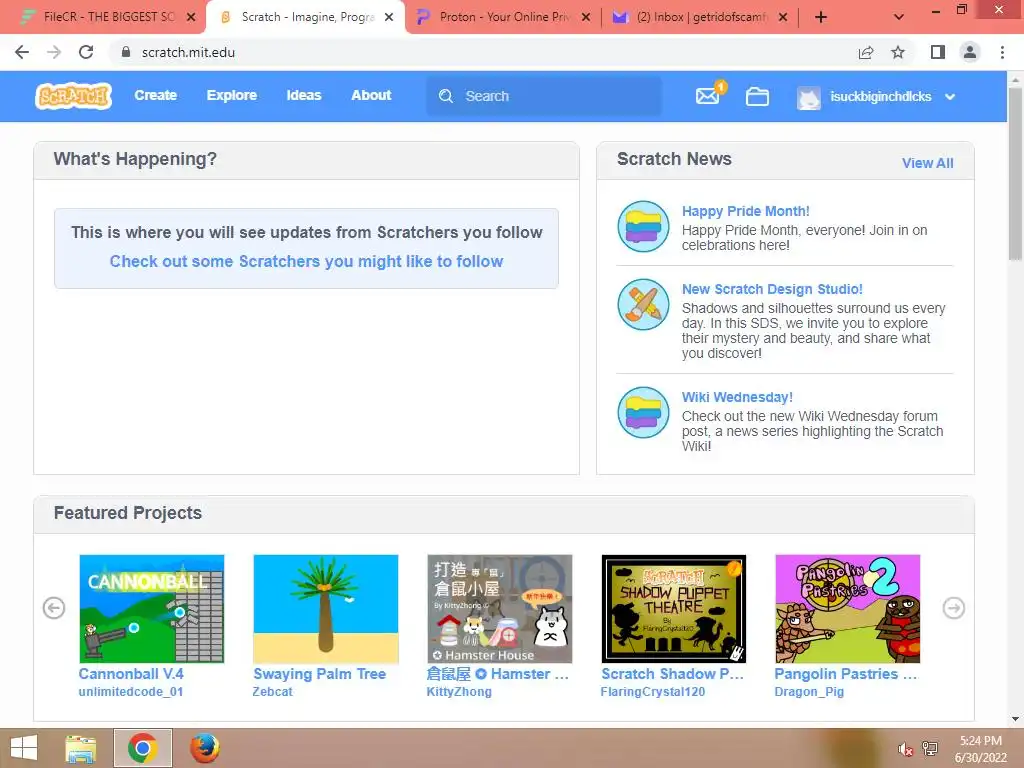This screenshot has height=768, width=1024.
Task: Reload the Scratch page
Action: click(86, 52)
